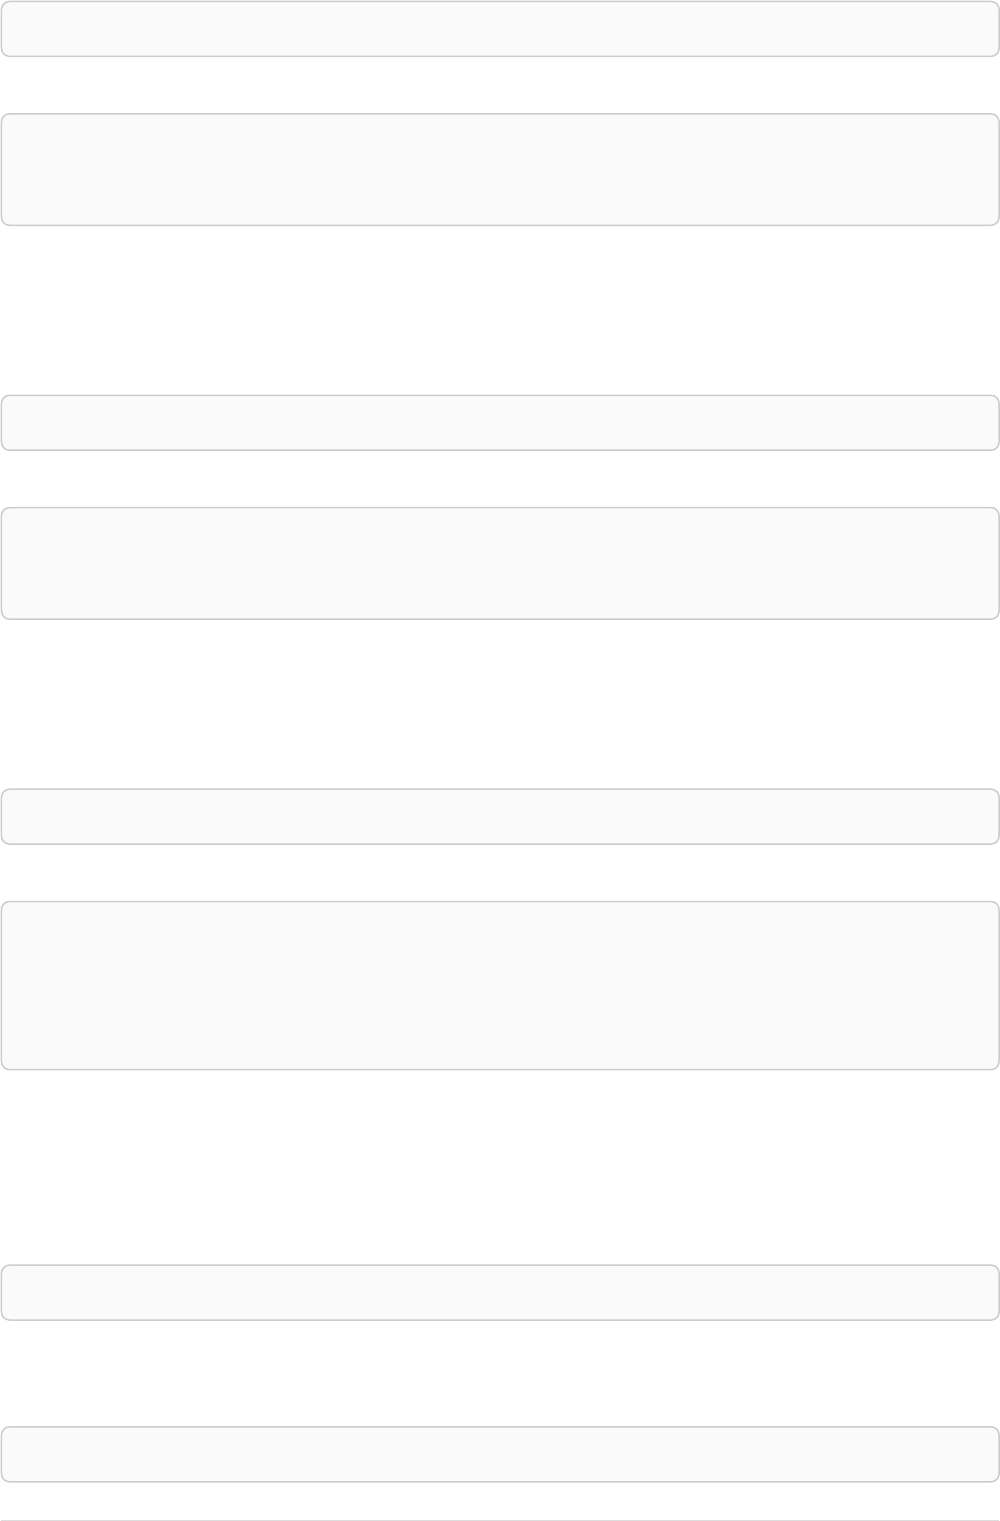Viewport: 1000px width, 1521px height.
Task: Focus the fifth box, a single-line field
Action: click(x=500, y=816)
